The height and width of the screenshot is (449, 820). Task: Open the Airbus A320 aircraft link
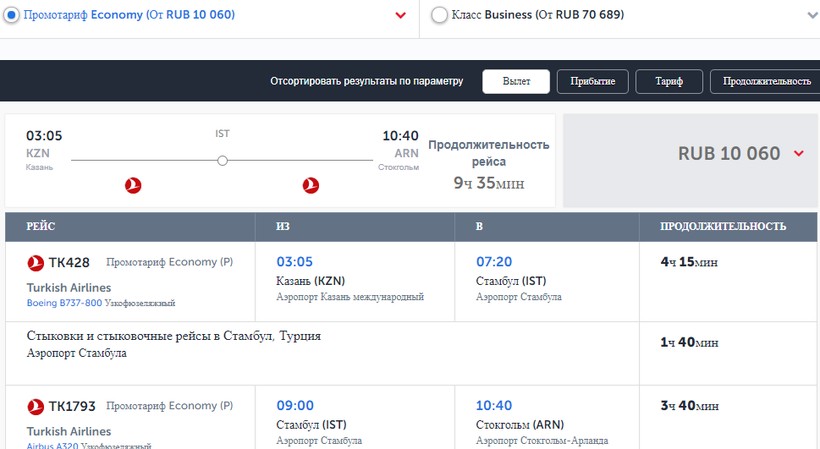tap(52, 444)
